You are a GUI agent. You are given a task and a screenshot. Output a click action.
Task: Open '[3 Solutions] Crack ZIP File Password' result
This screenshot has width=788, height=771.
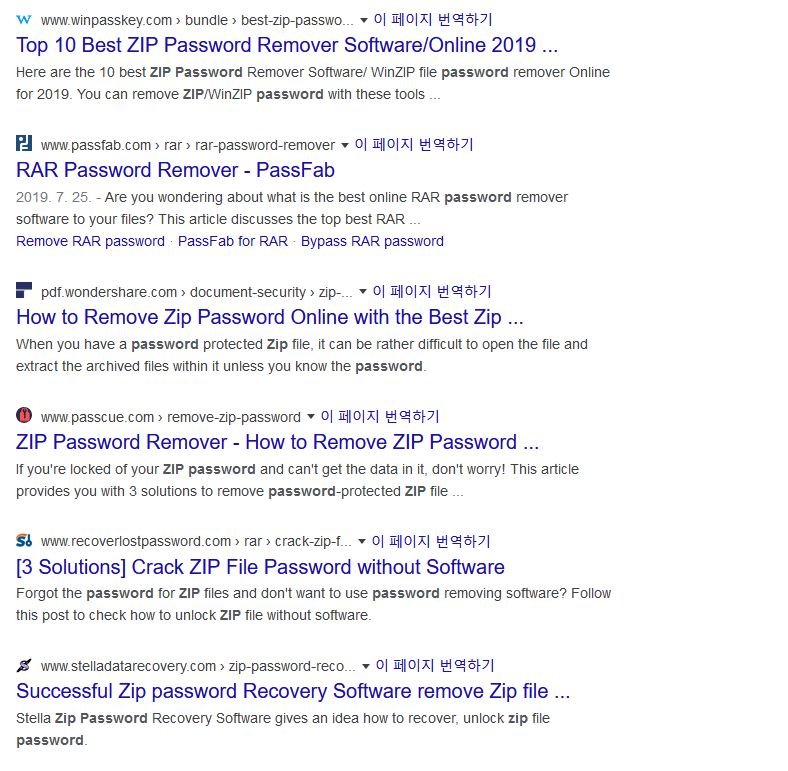[260, 567]
